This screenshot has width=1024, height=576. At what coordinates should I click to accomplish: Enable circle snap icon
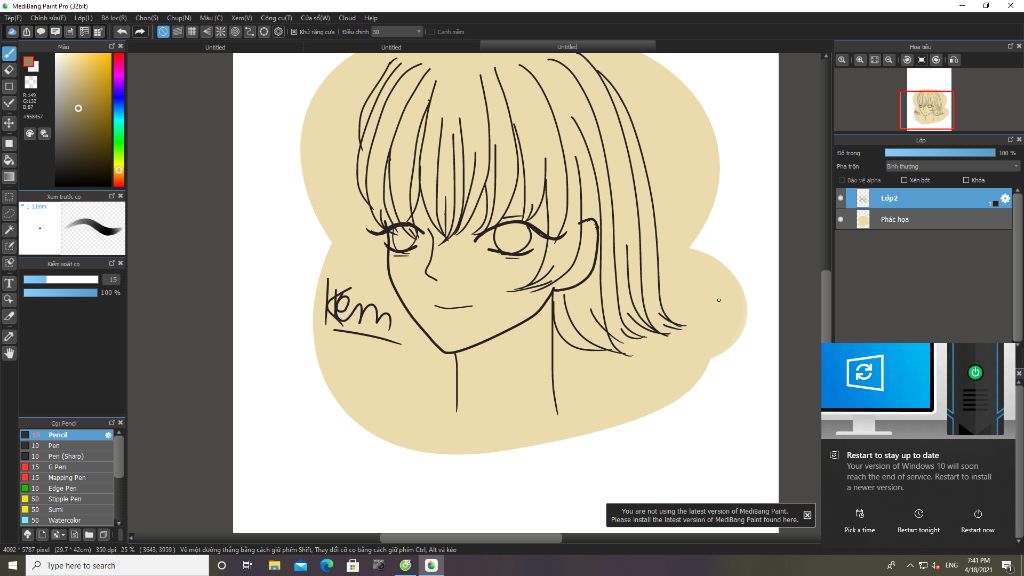pos(235,31)
